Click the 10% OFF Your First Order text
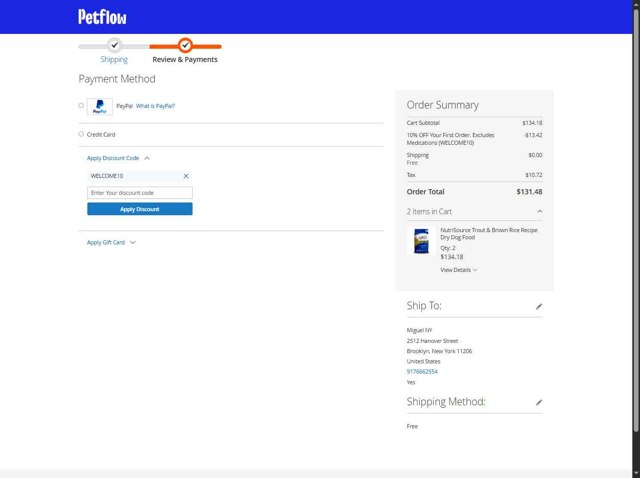 (x=450, y=139)
